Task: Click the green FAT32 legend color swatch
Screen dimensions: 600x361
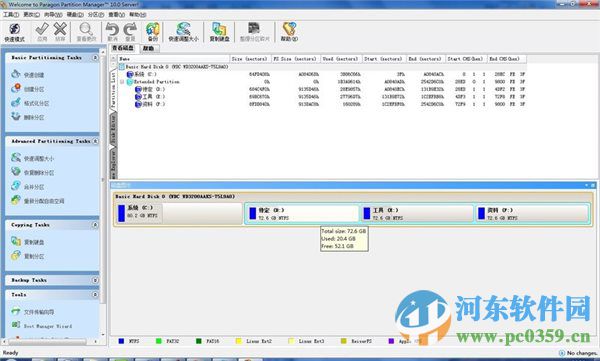Action: tap(159, 341)
